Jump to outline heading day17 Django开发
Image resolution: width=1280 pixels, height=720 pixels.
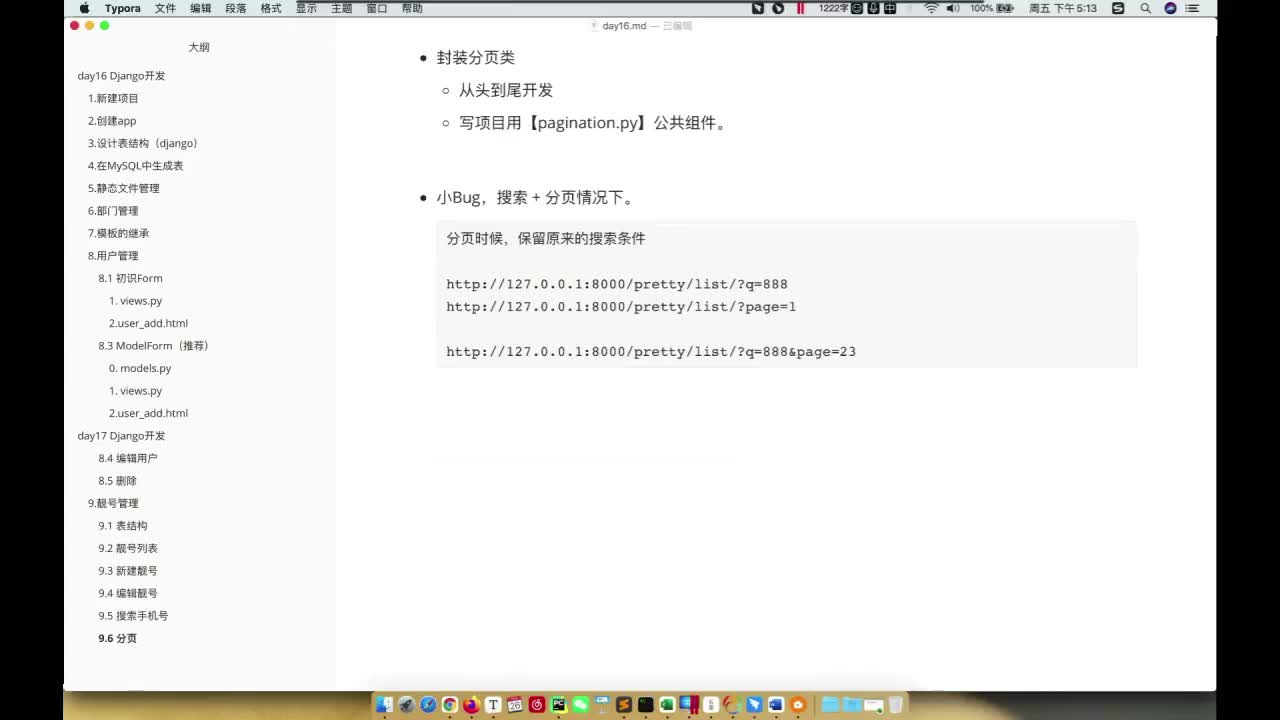coord(121,436)
